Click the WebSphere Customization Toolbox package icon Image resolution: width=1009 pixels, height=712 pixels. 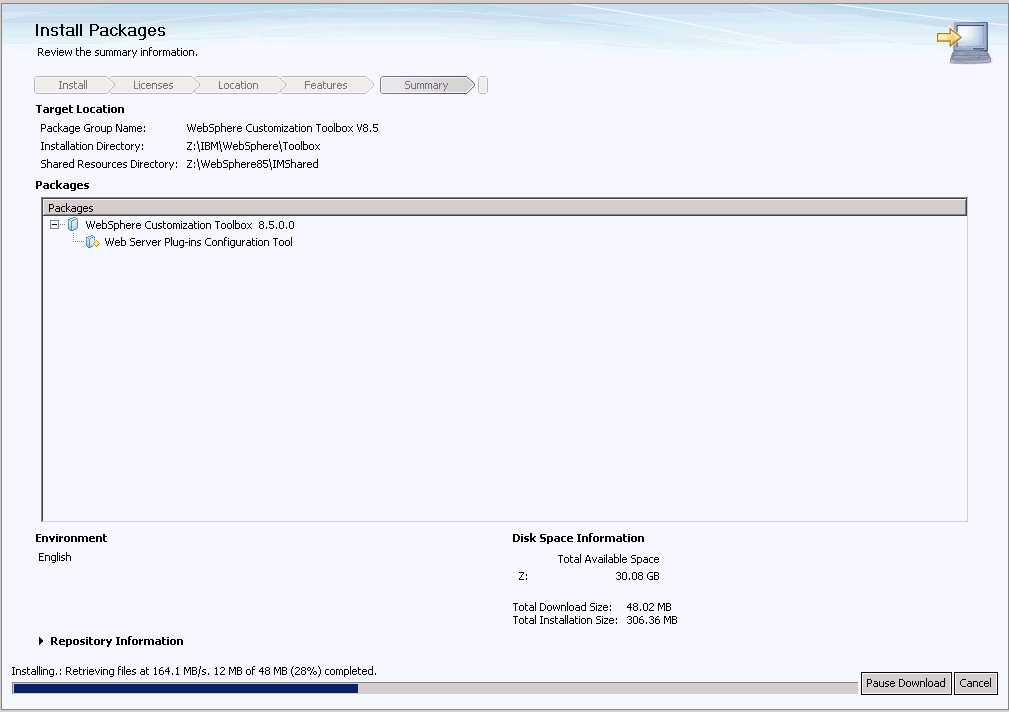(x=73, y=225)
